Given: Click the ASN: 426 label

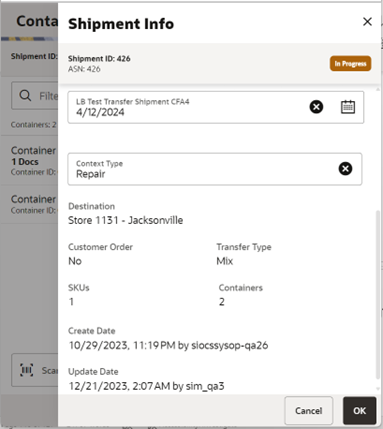Looking at the screenshot, I should (84, 69).
